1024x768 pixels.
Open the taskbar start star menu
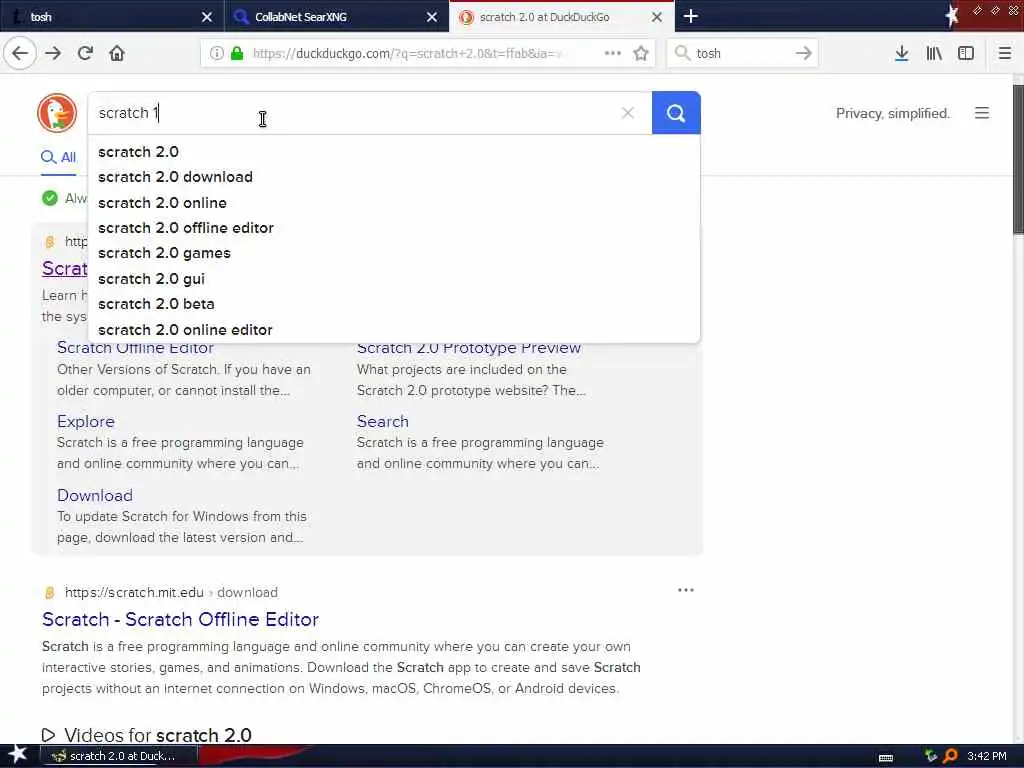click(x=18, y=755)
